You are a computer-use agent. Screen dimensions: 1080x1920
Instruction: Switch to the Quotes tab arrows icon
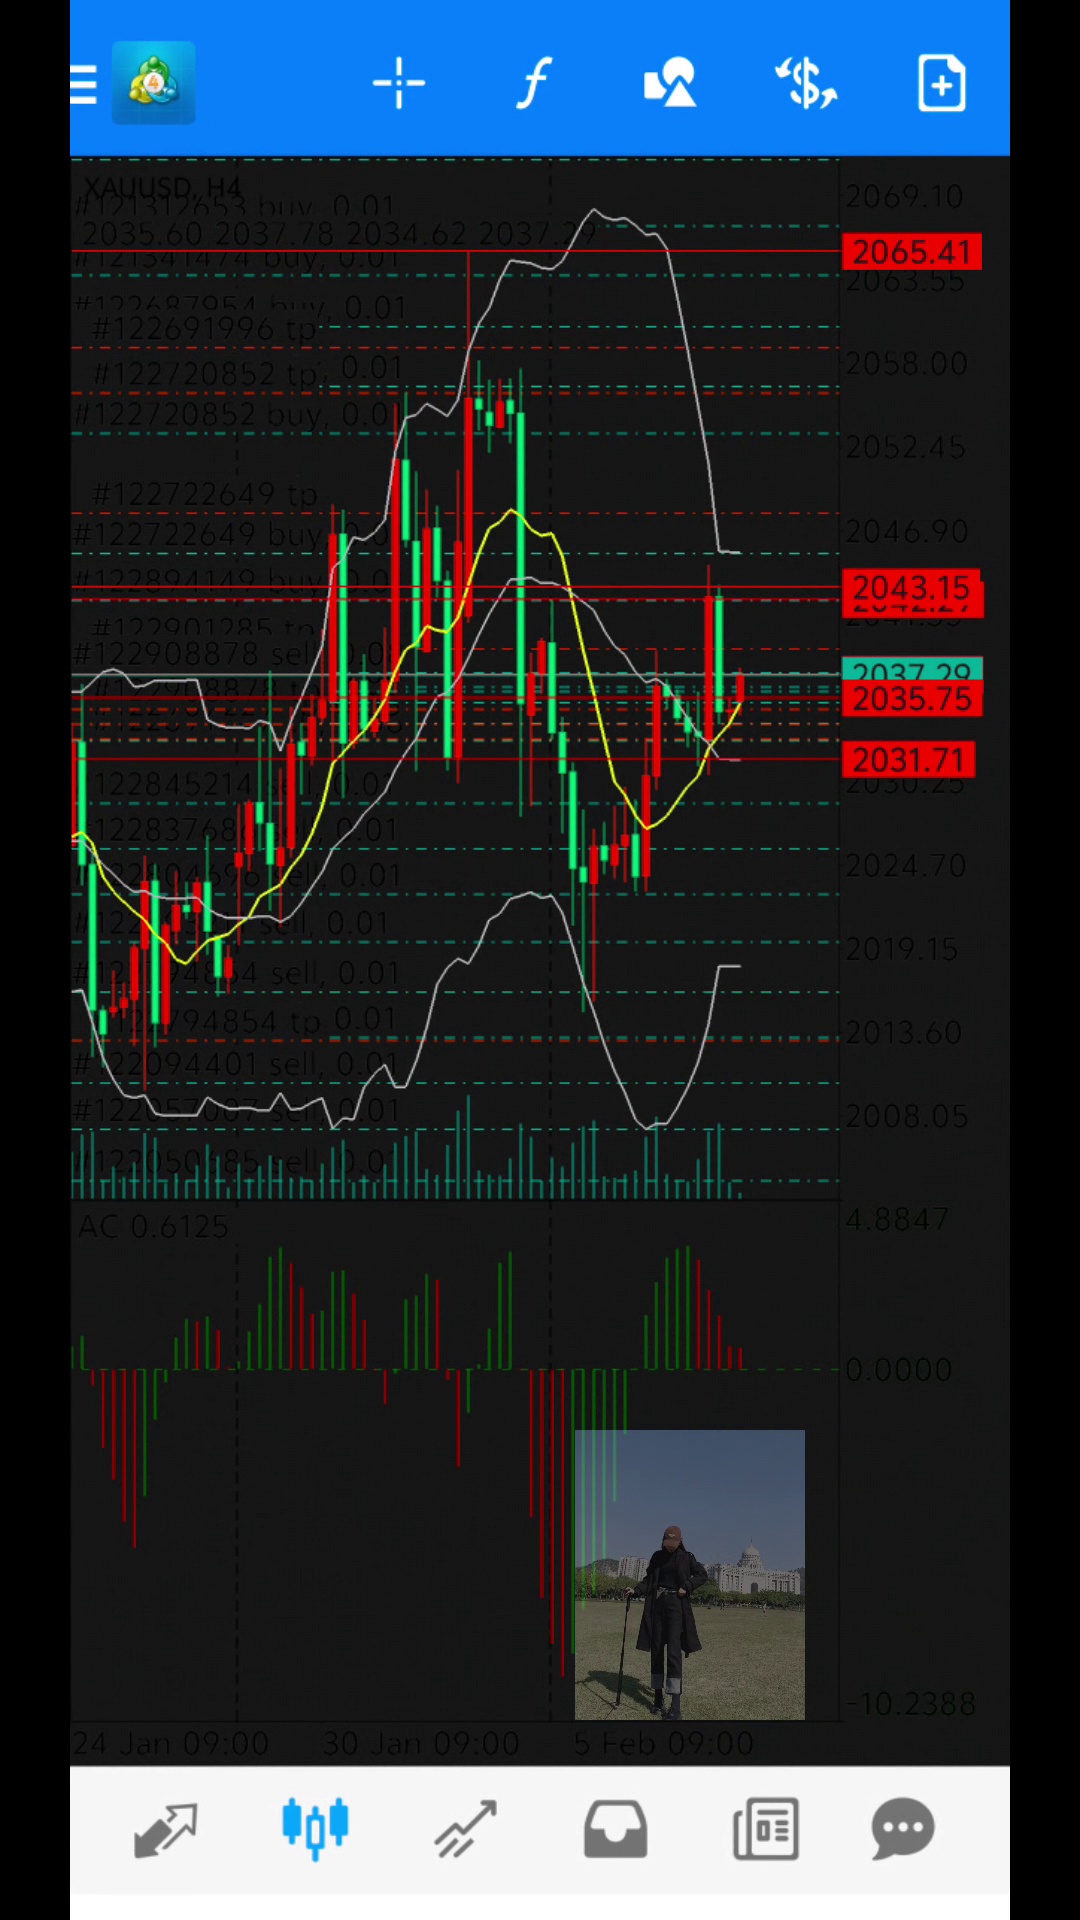click(166, 1830)
